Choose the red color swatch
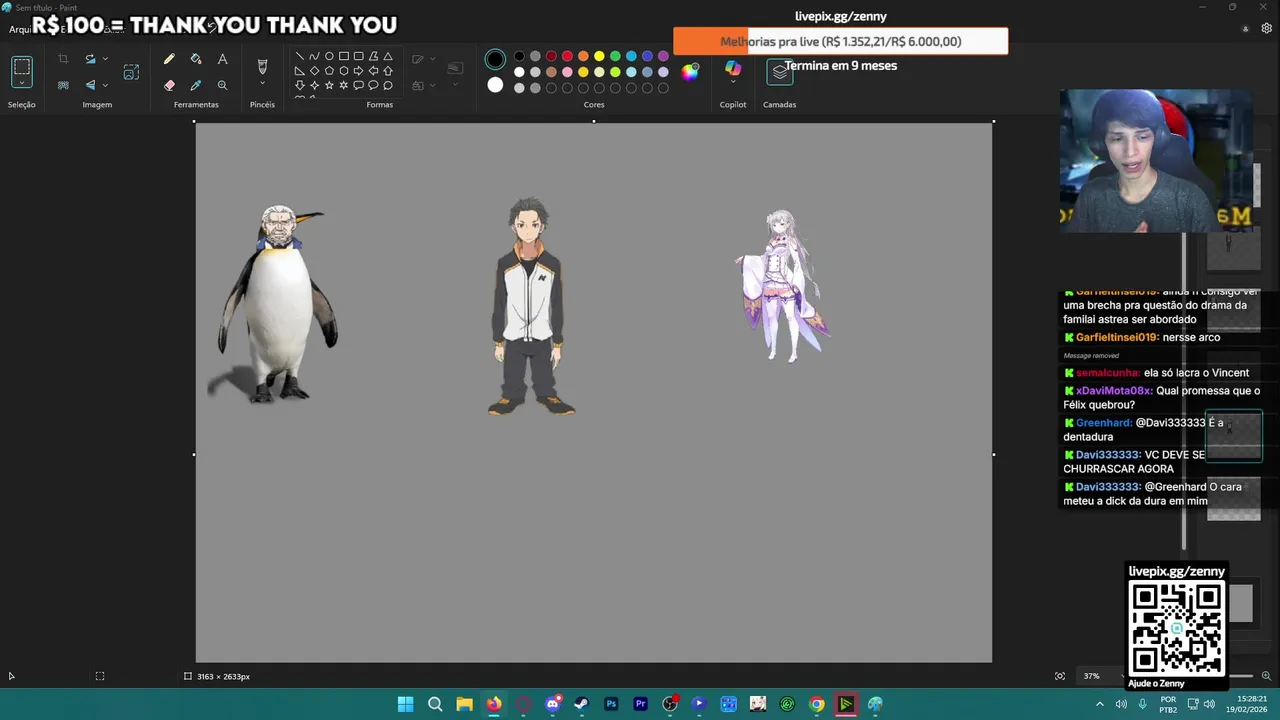Image resolution: width=1280 pixels, height=720 pixels. click(567, 56)
